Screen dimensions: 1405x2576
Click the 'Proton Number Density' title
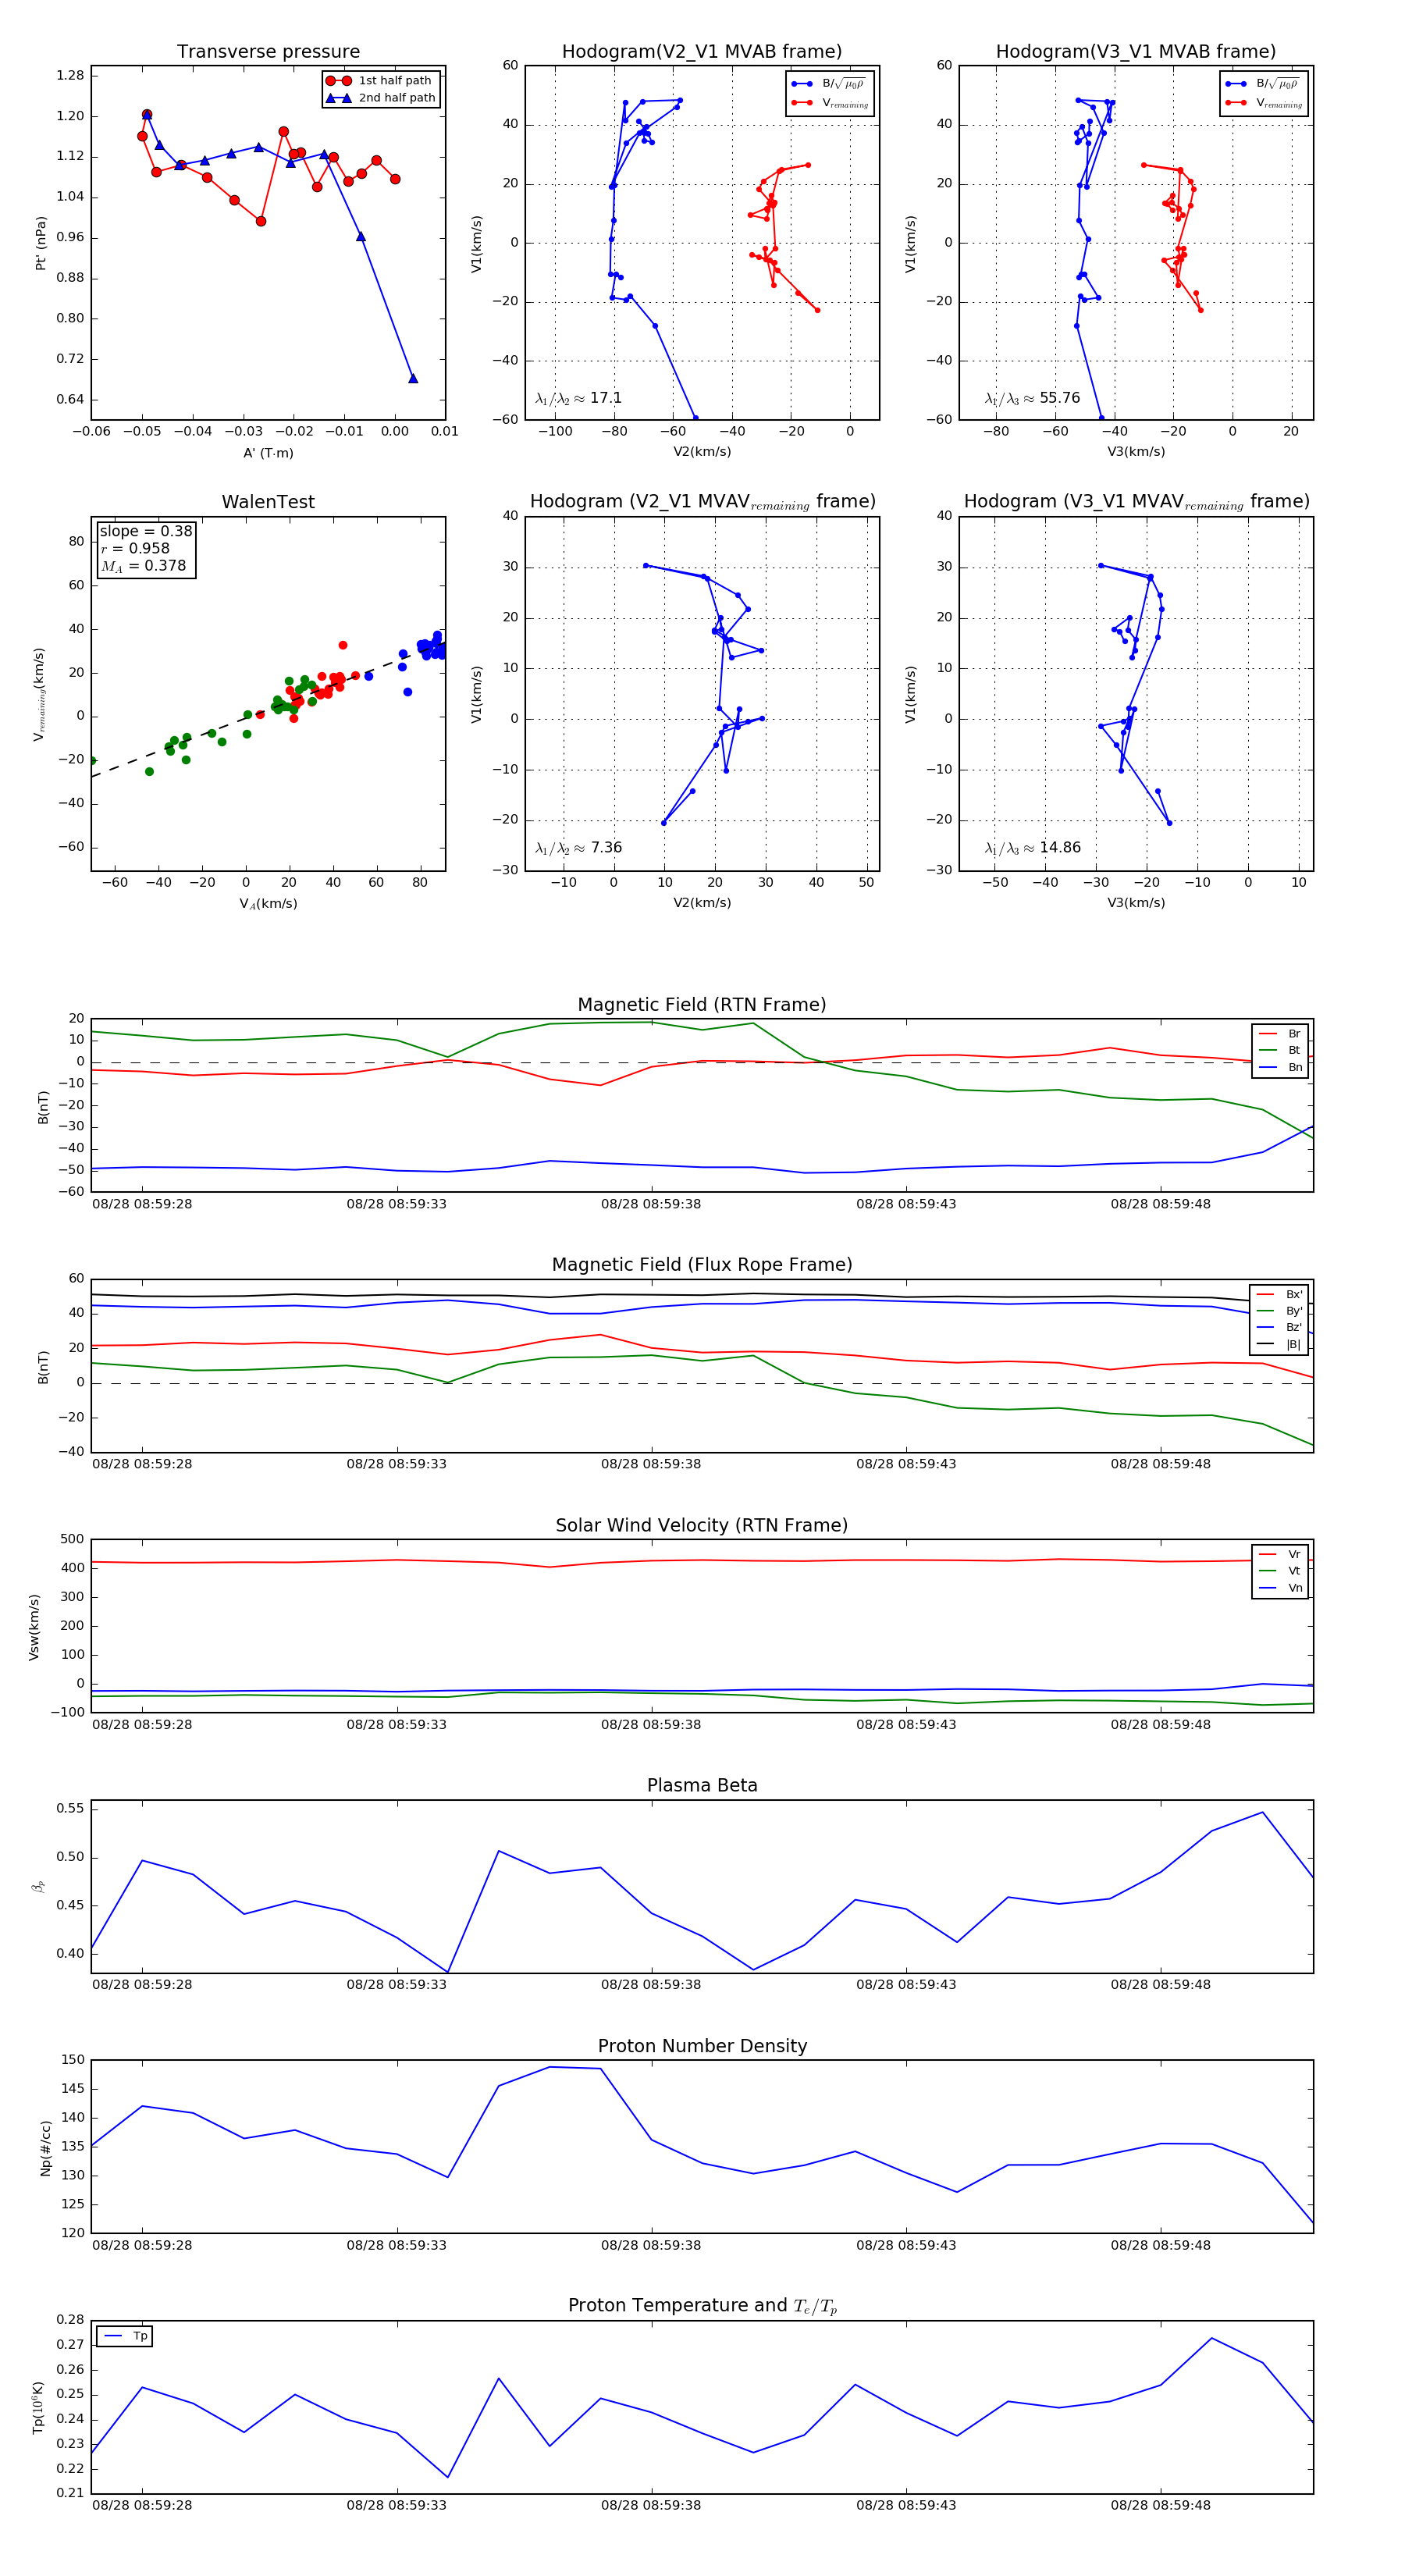702,2046
